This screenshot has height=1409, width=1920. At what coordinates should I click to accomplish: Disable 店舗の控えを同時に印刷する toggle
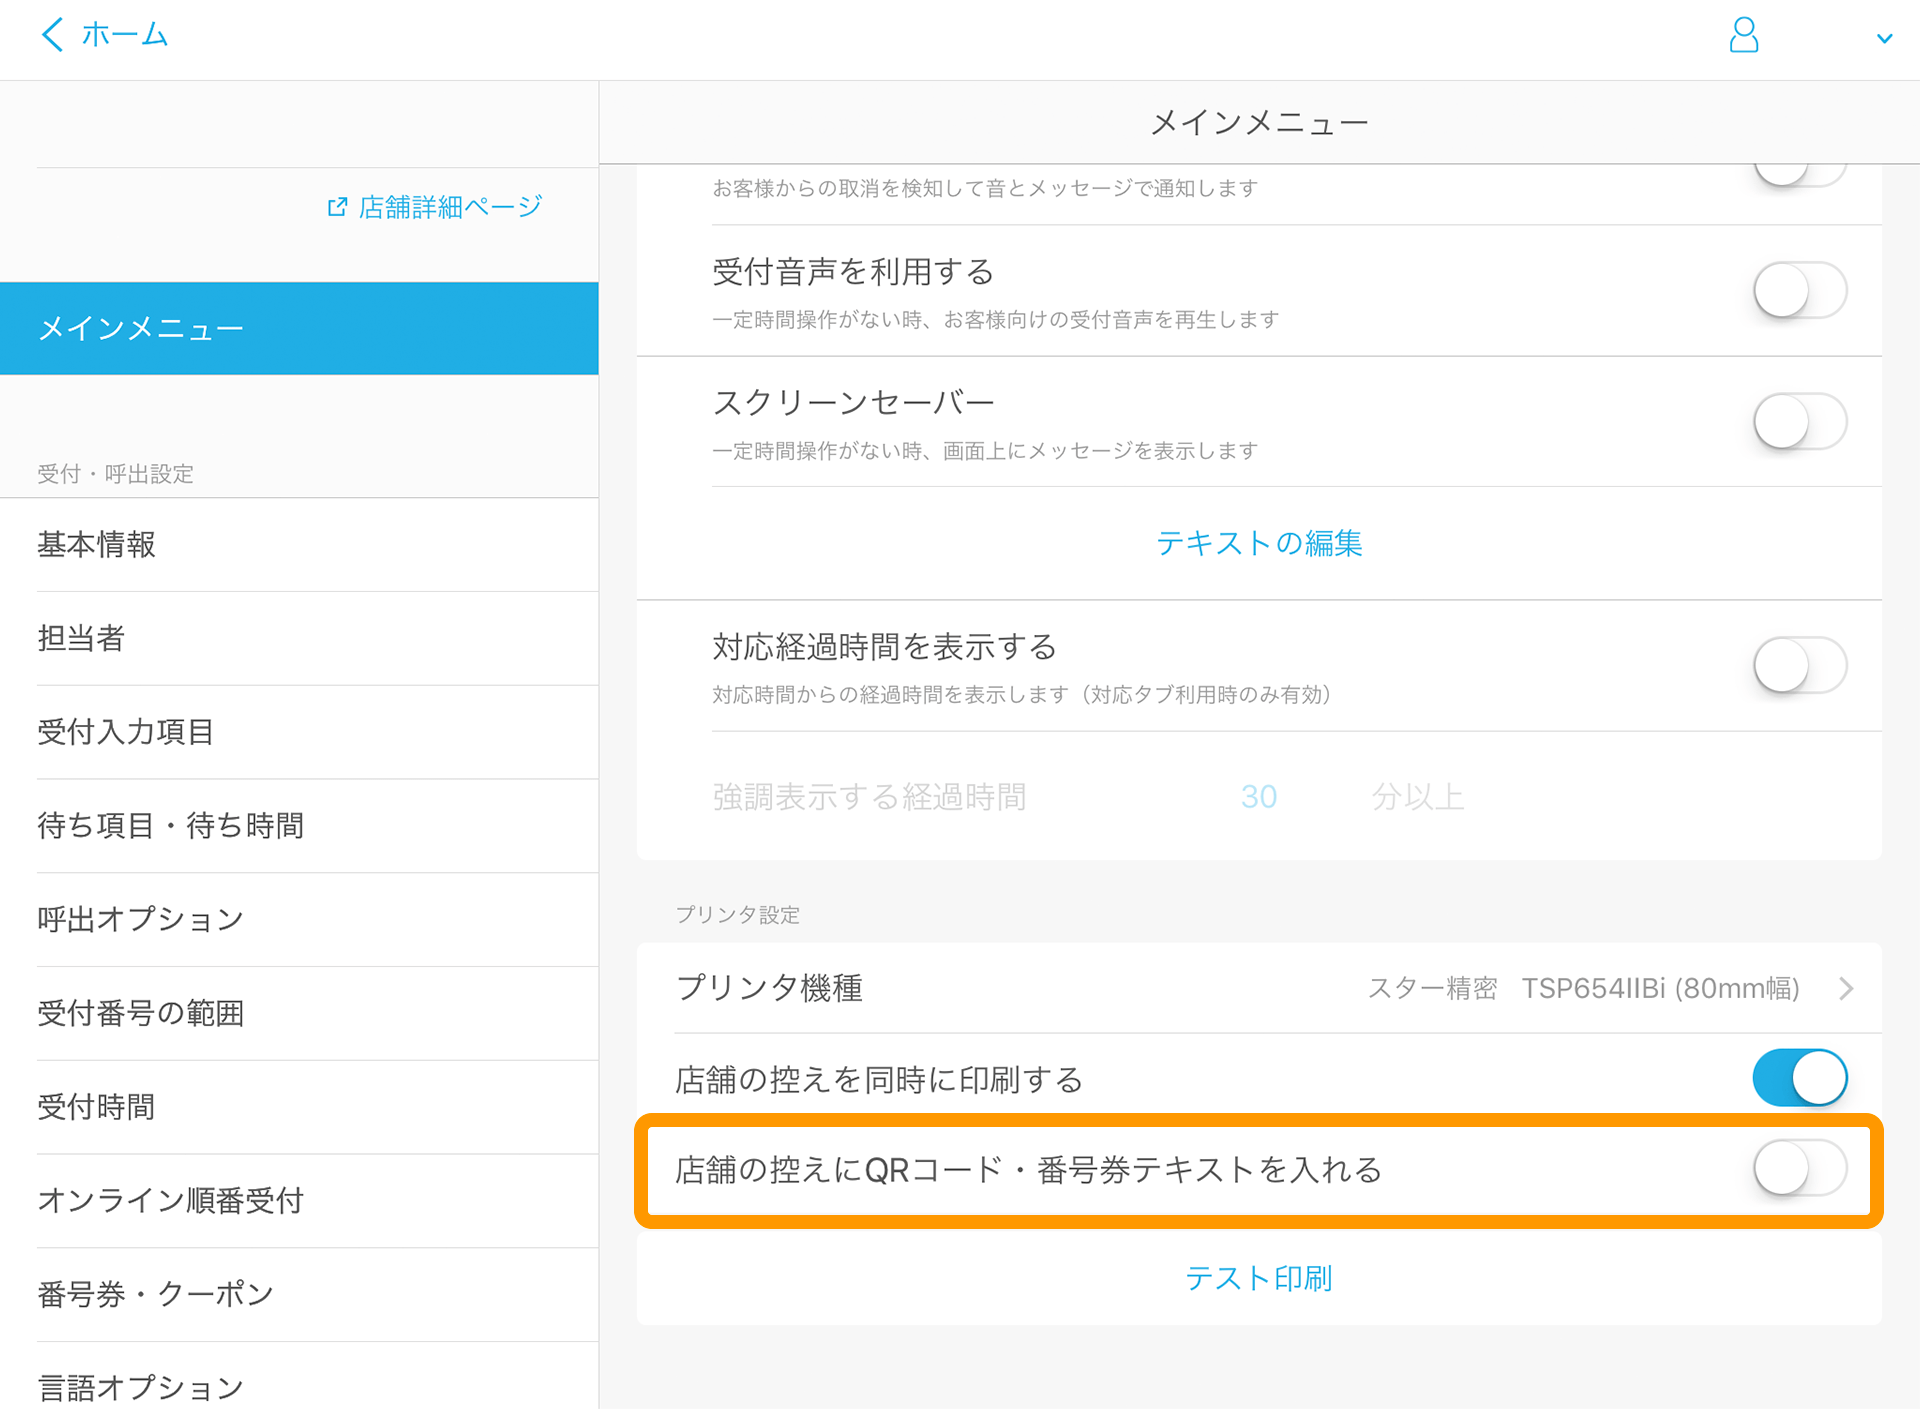point(1799,1078)
